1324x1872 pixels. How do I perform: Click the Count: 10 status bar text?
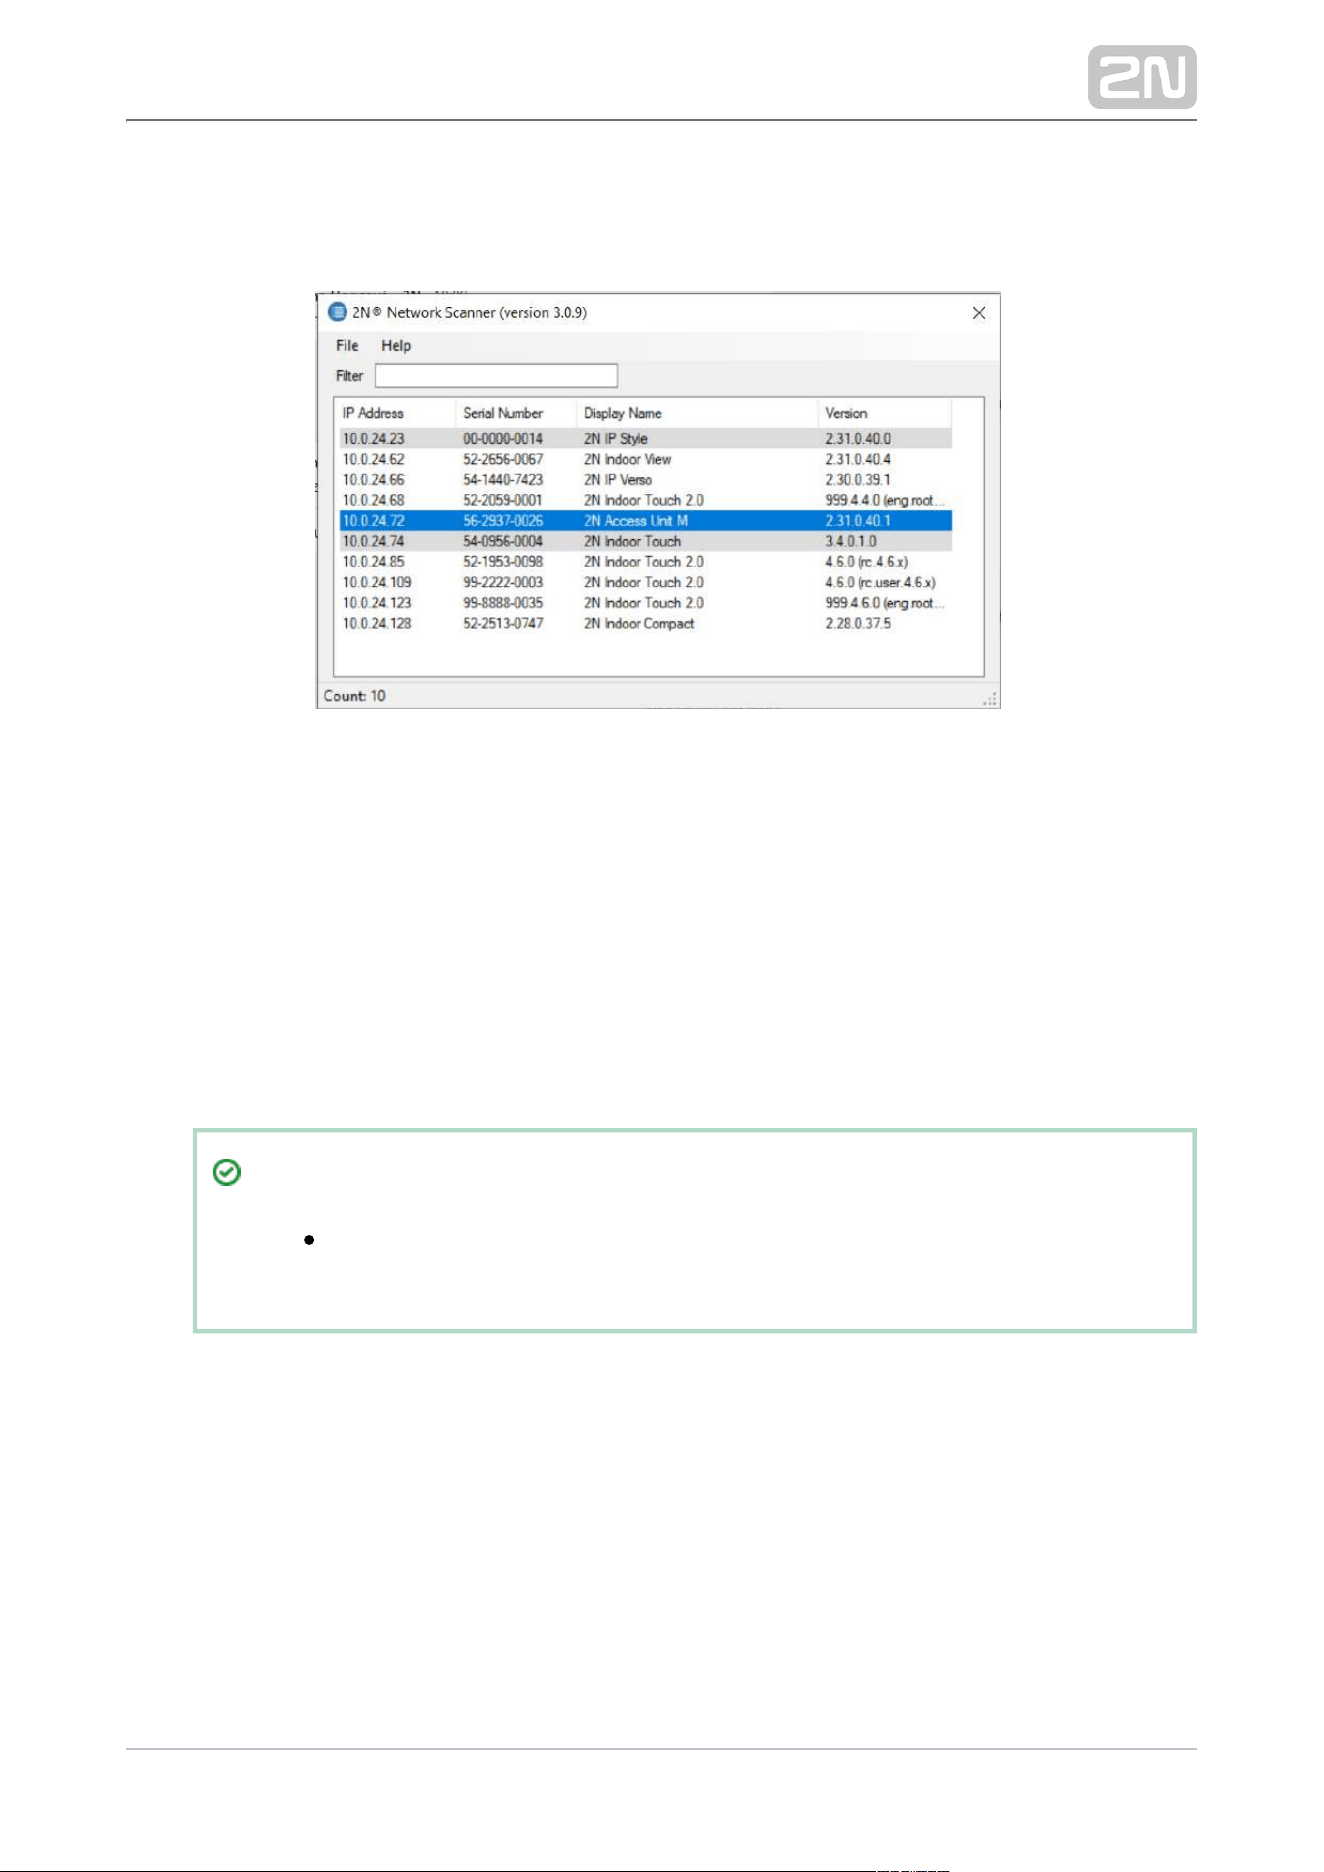[x=355, y=696]
